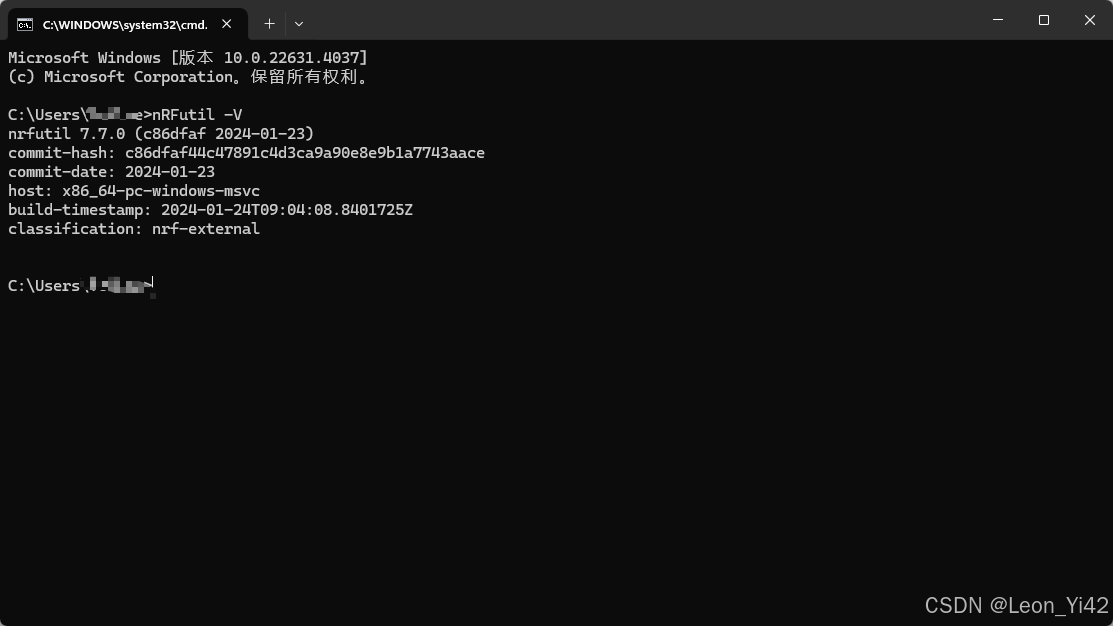Maximize the Windows Terminal window
Screen dimensions: 1113x626
pyautogui.click(x=1043, y=20)
